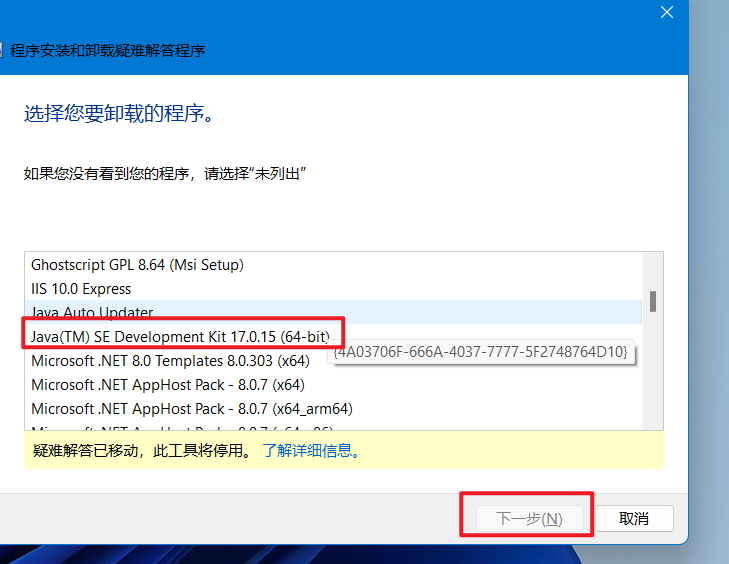Click the 取消 button
729x564 pixels.
tap(634, 519)
